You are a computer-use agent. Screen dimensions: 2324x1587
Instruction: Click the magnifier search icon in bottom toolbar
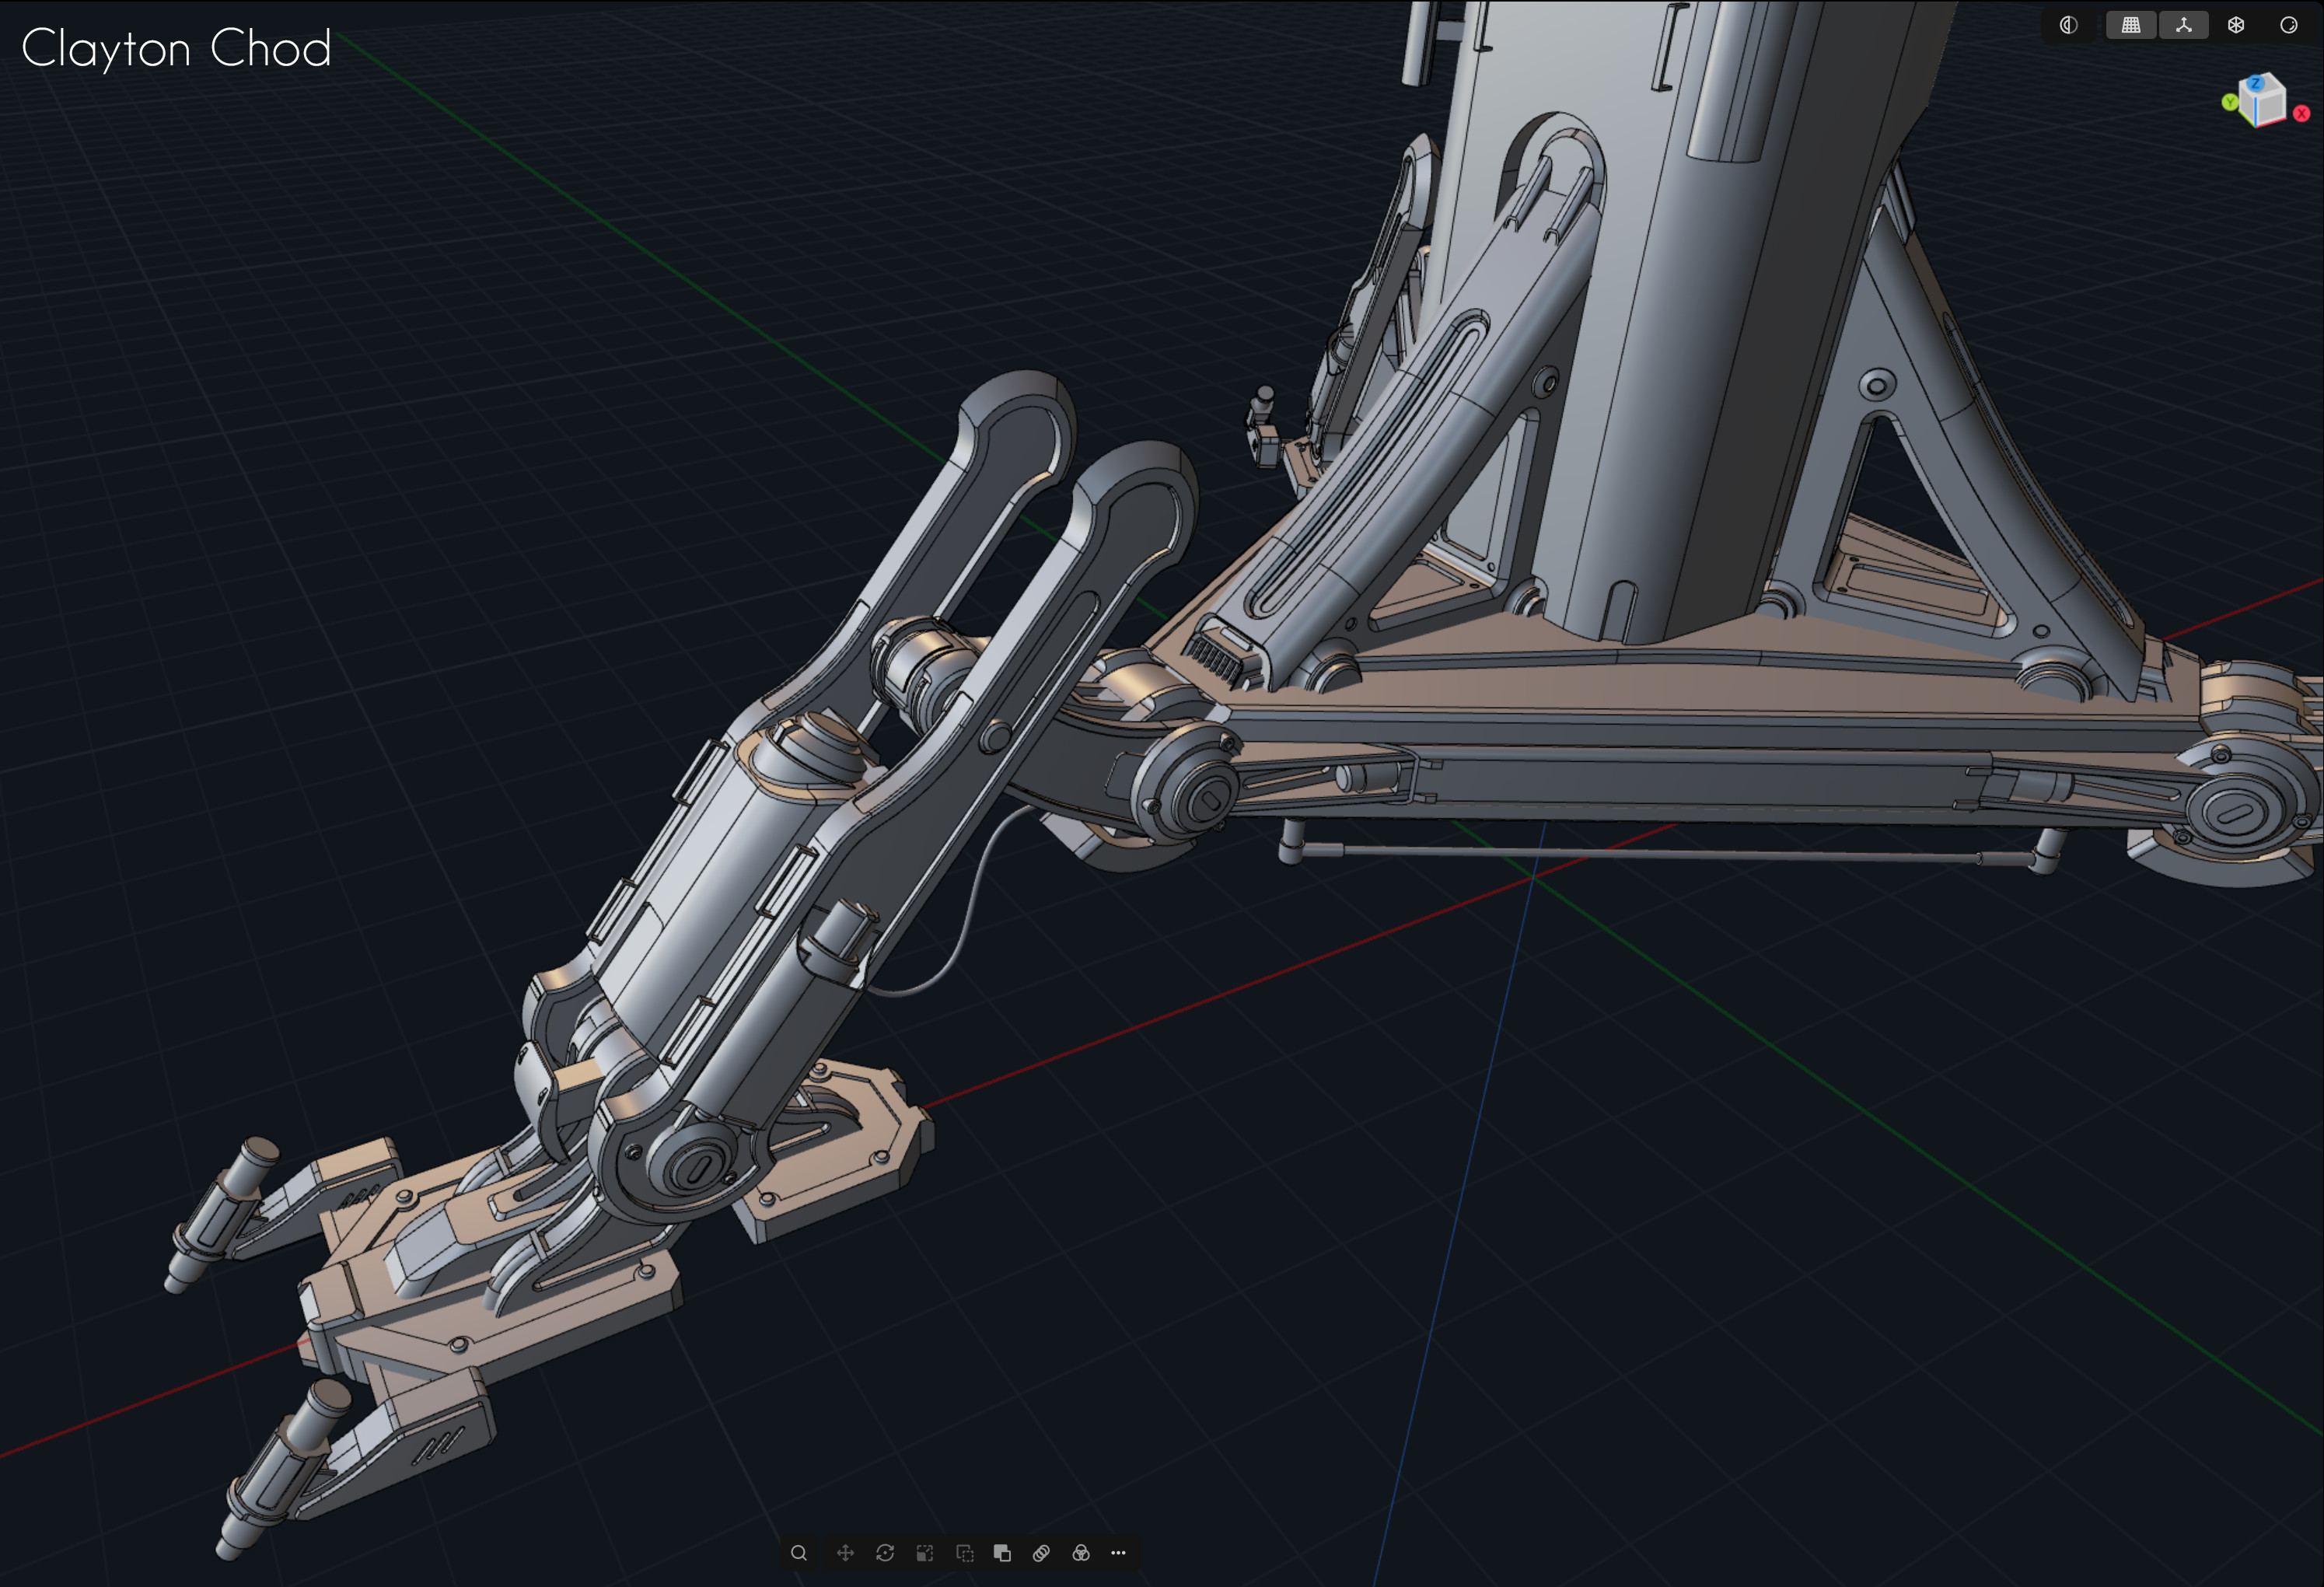[x=798, y=1553]
